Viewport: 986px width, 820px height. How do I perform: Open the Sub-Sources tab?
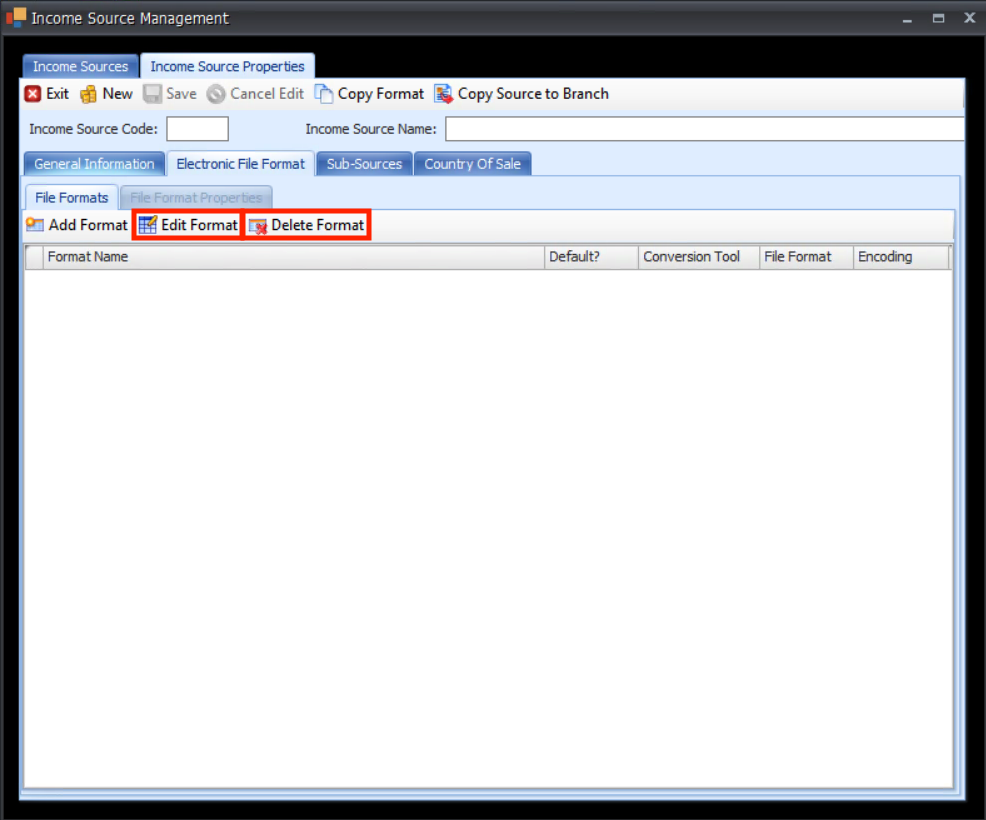pos(364,164)
